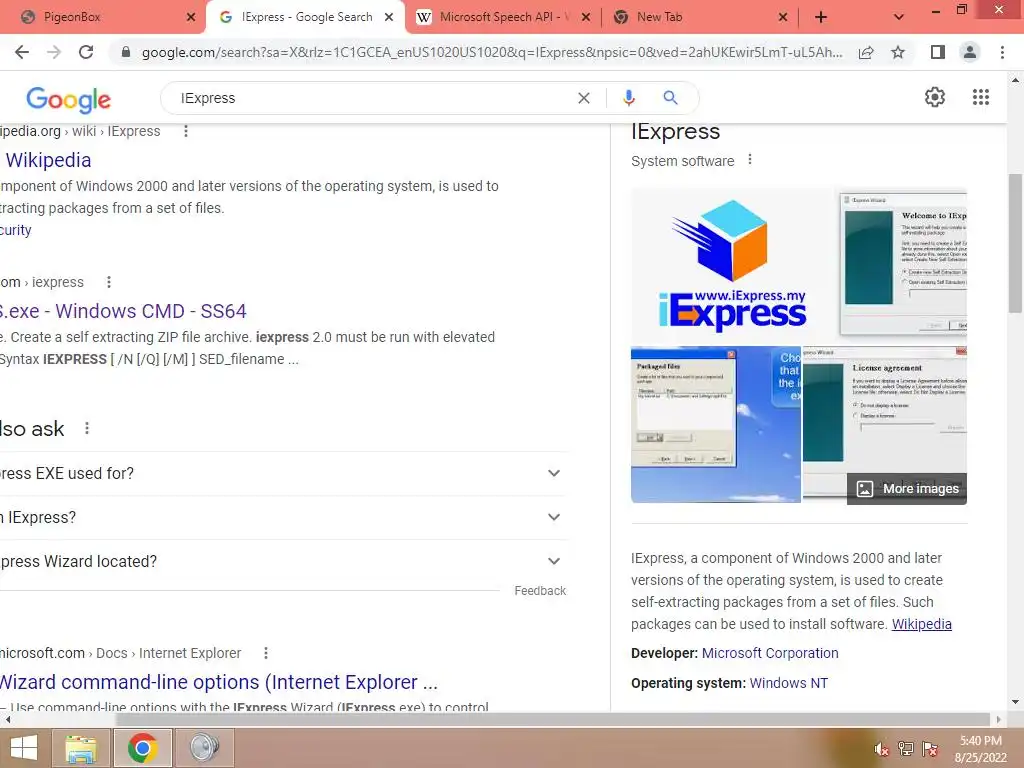This screenshot has height=768, width=1024.
Task: Select the IExpress - Google Search tab
Action: [x=306, y=17]
